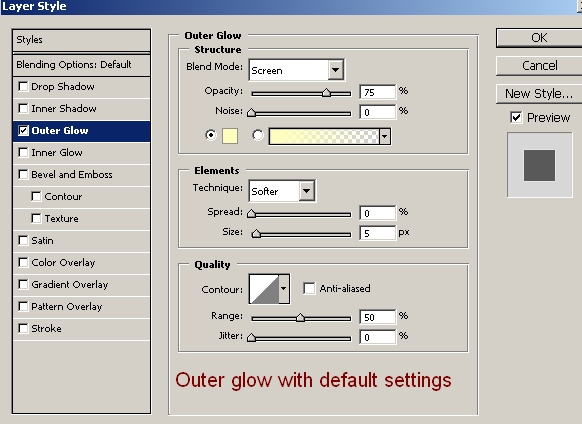Enable the Drop Shadow checkbox
This screenshot has height=424, width=582.
(x=23, y=87)
